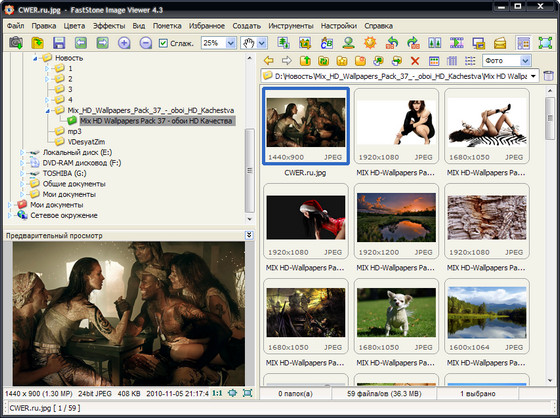Open the Фото view mode dropdown
This screenshot has height=418, width=560.
(x=525, y=61)
